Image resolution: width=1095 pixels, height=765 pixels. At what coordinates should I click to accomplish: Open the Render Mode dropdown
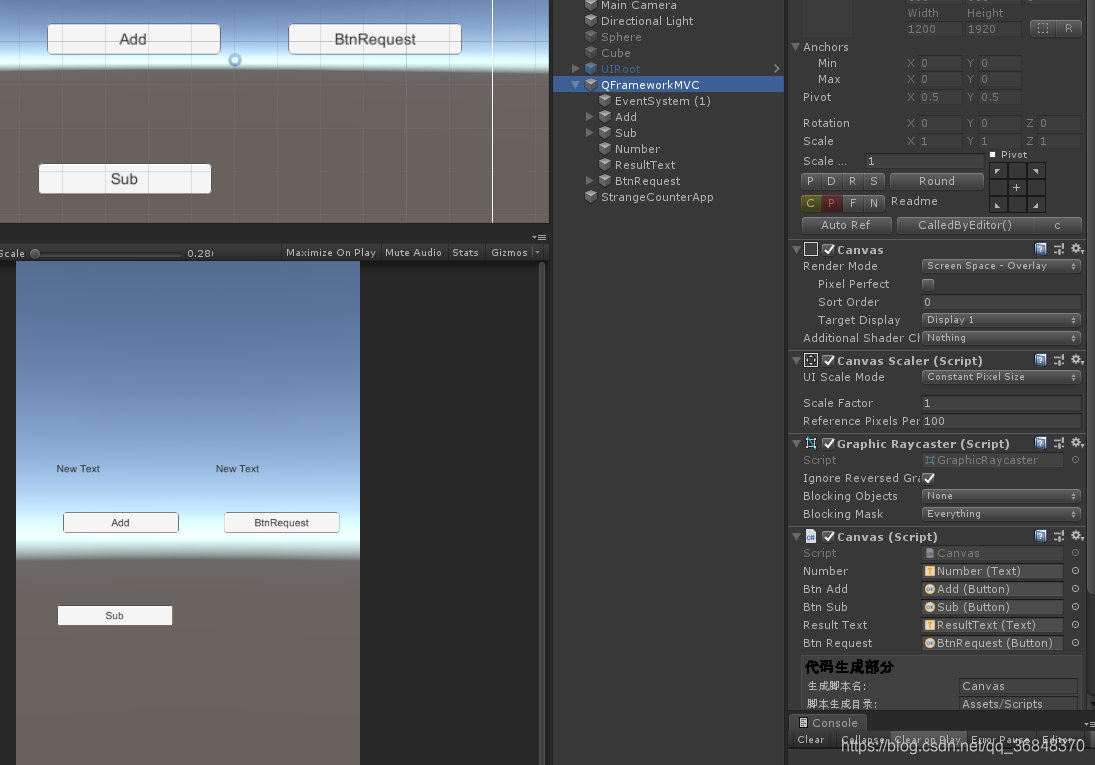pos(1000,266)
